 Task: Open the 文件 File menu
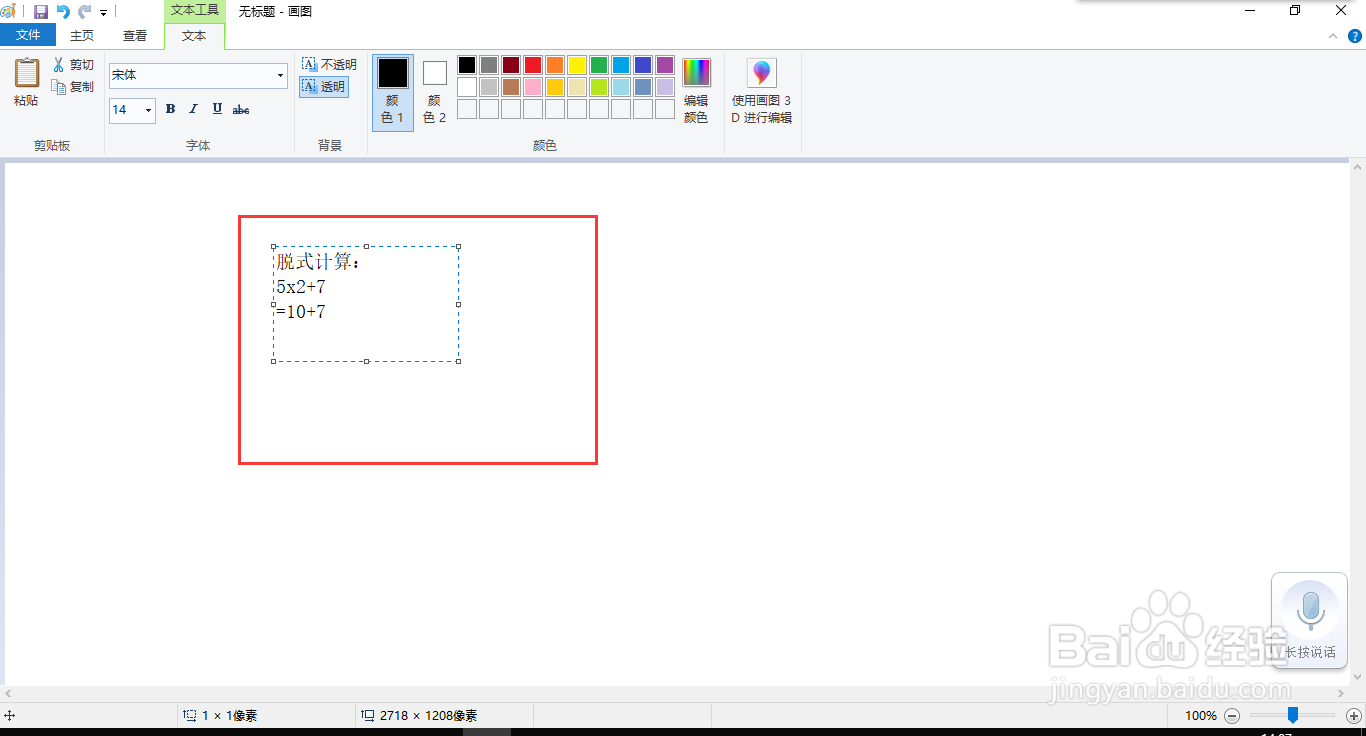tap(28, 35)
